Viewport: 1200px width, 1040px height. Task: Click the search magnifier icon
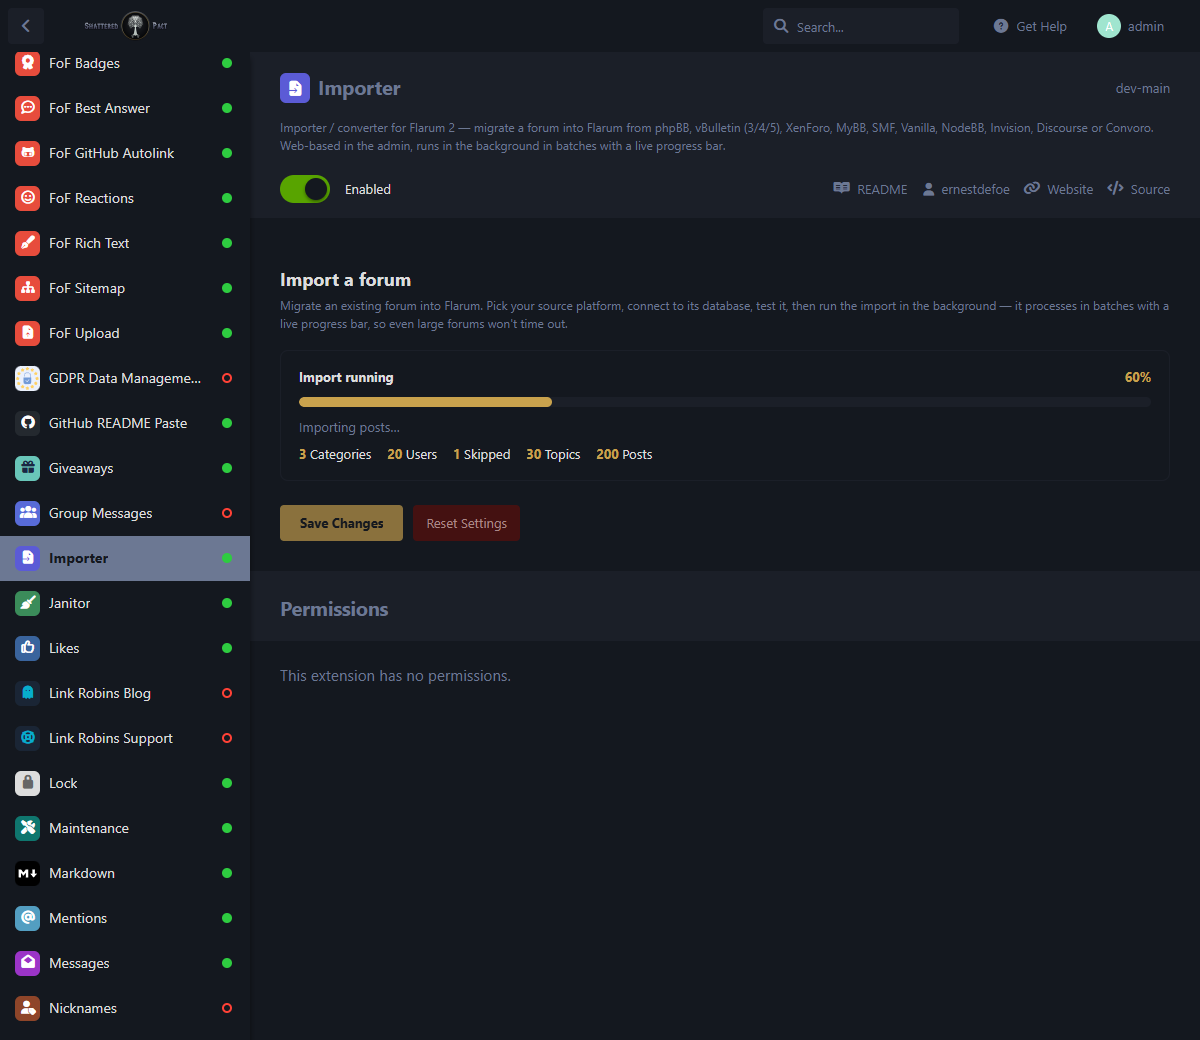tap(781, 26)
